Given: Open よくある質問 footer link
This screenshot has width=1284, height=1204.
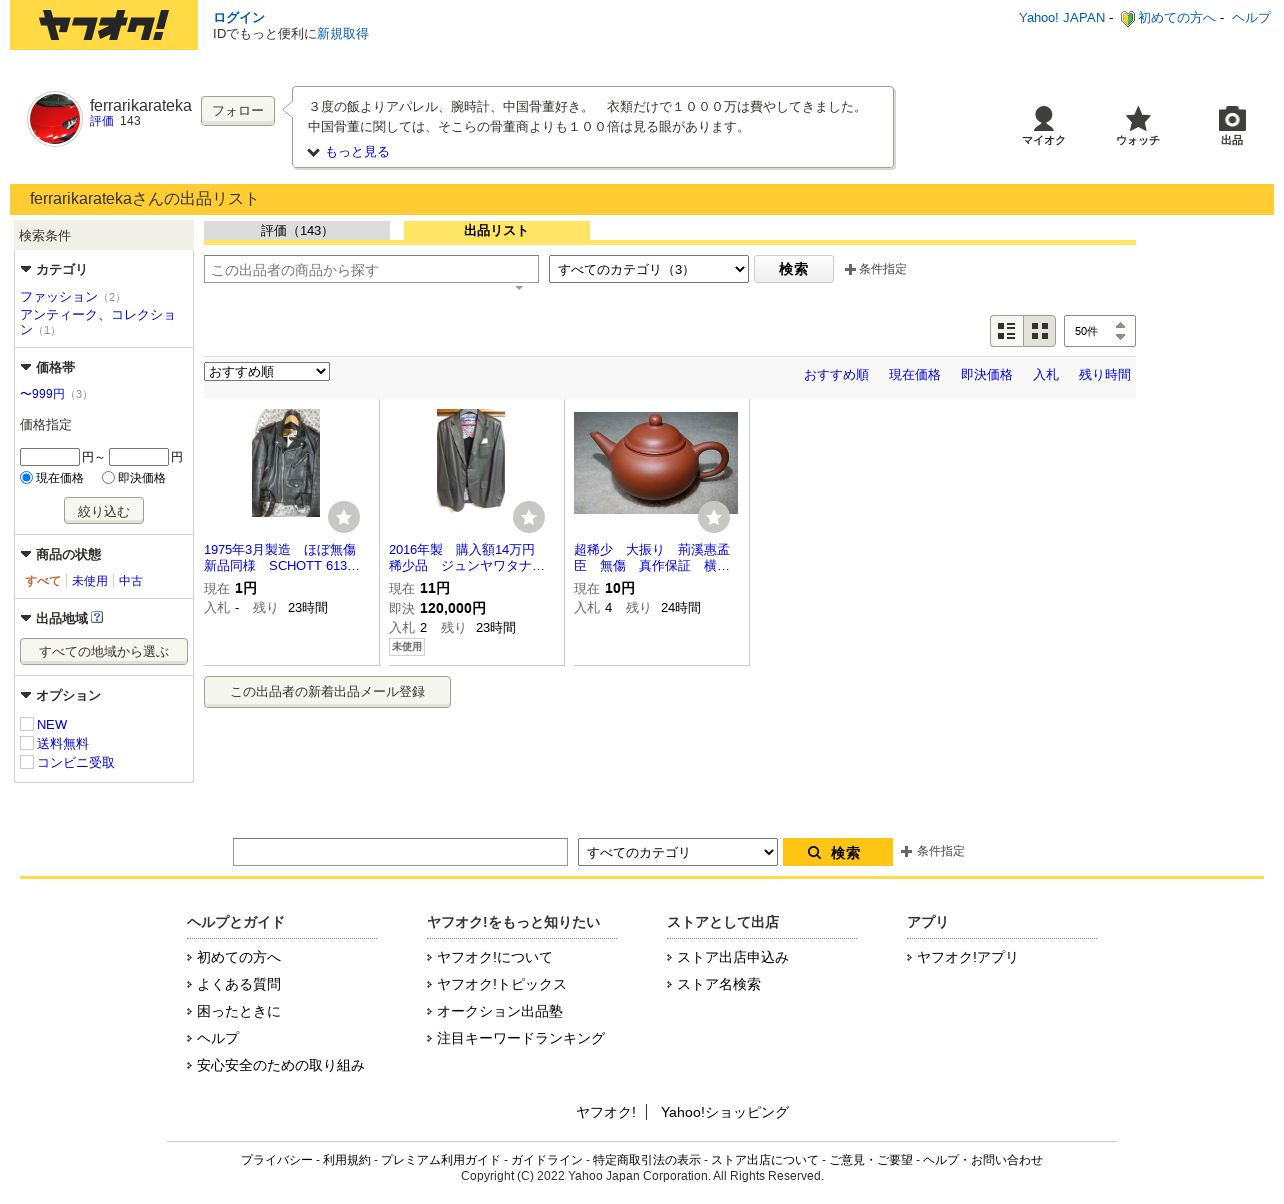Looking at the screenshot, I should click(x=239, y=984).
